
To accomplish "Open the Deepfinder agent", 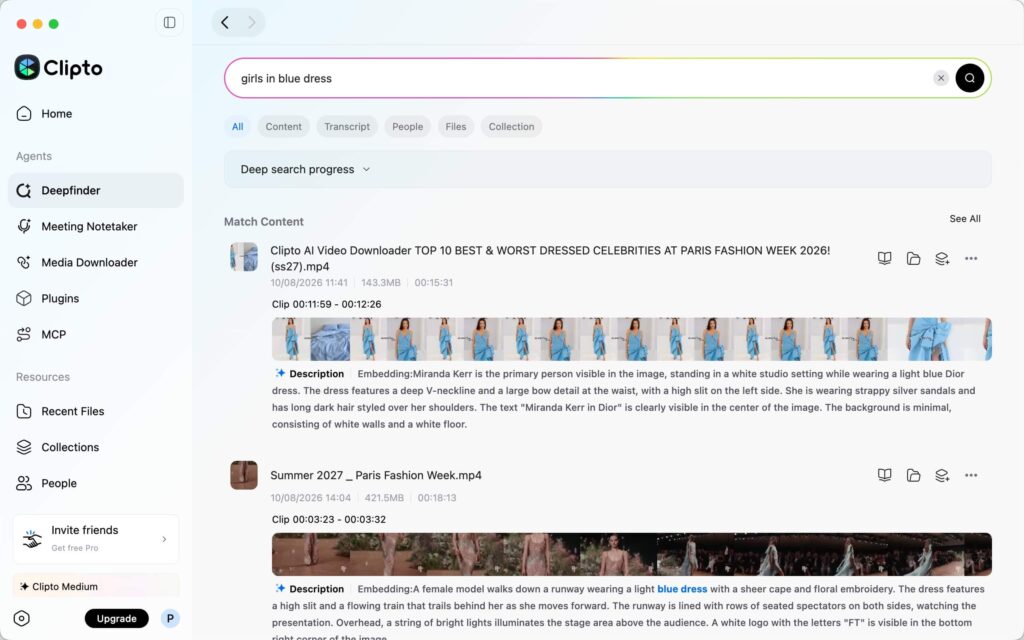I will [x=96, y=191].
